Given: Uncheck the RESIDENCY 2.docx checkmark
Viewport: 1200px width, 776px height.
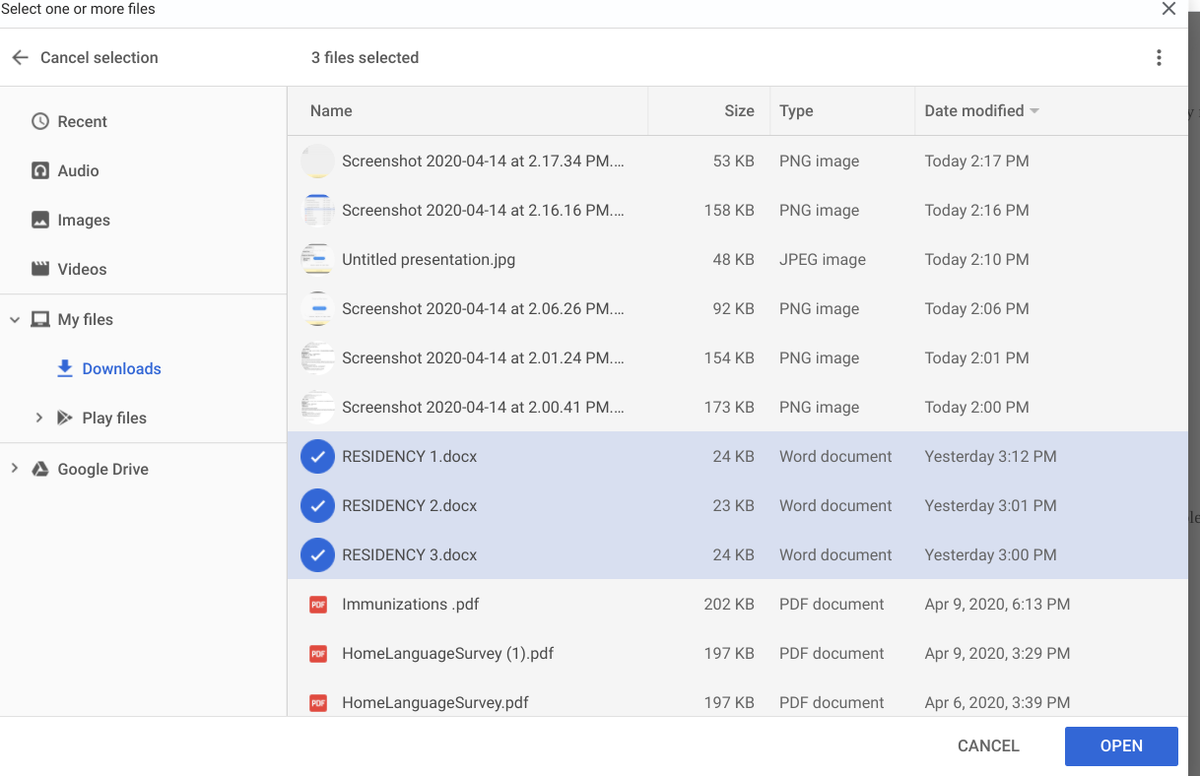Looking at the screenshot, I should [x=317, y=505].
